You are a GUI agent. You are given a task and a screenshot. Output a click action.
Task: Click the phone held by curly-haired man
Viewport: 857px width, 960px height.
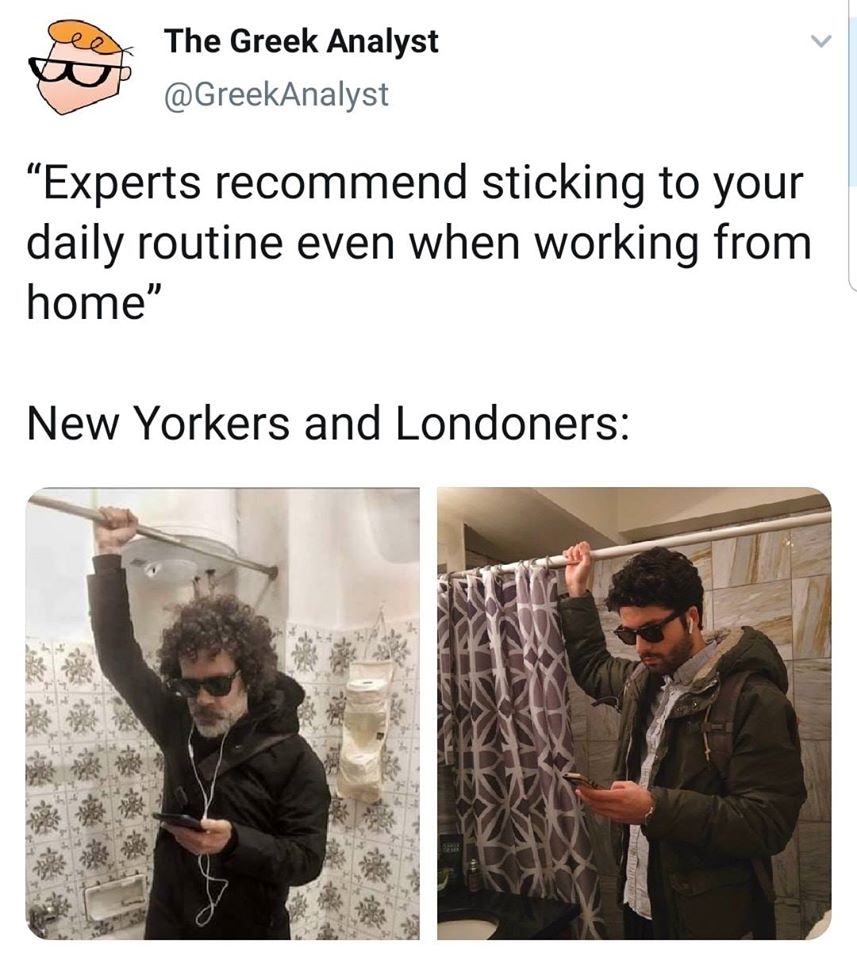click(x=179, y=821)
